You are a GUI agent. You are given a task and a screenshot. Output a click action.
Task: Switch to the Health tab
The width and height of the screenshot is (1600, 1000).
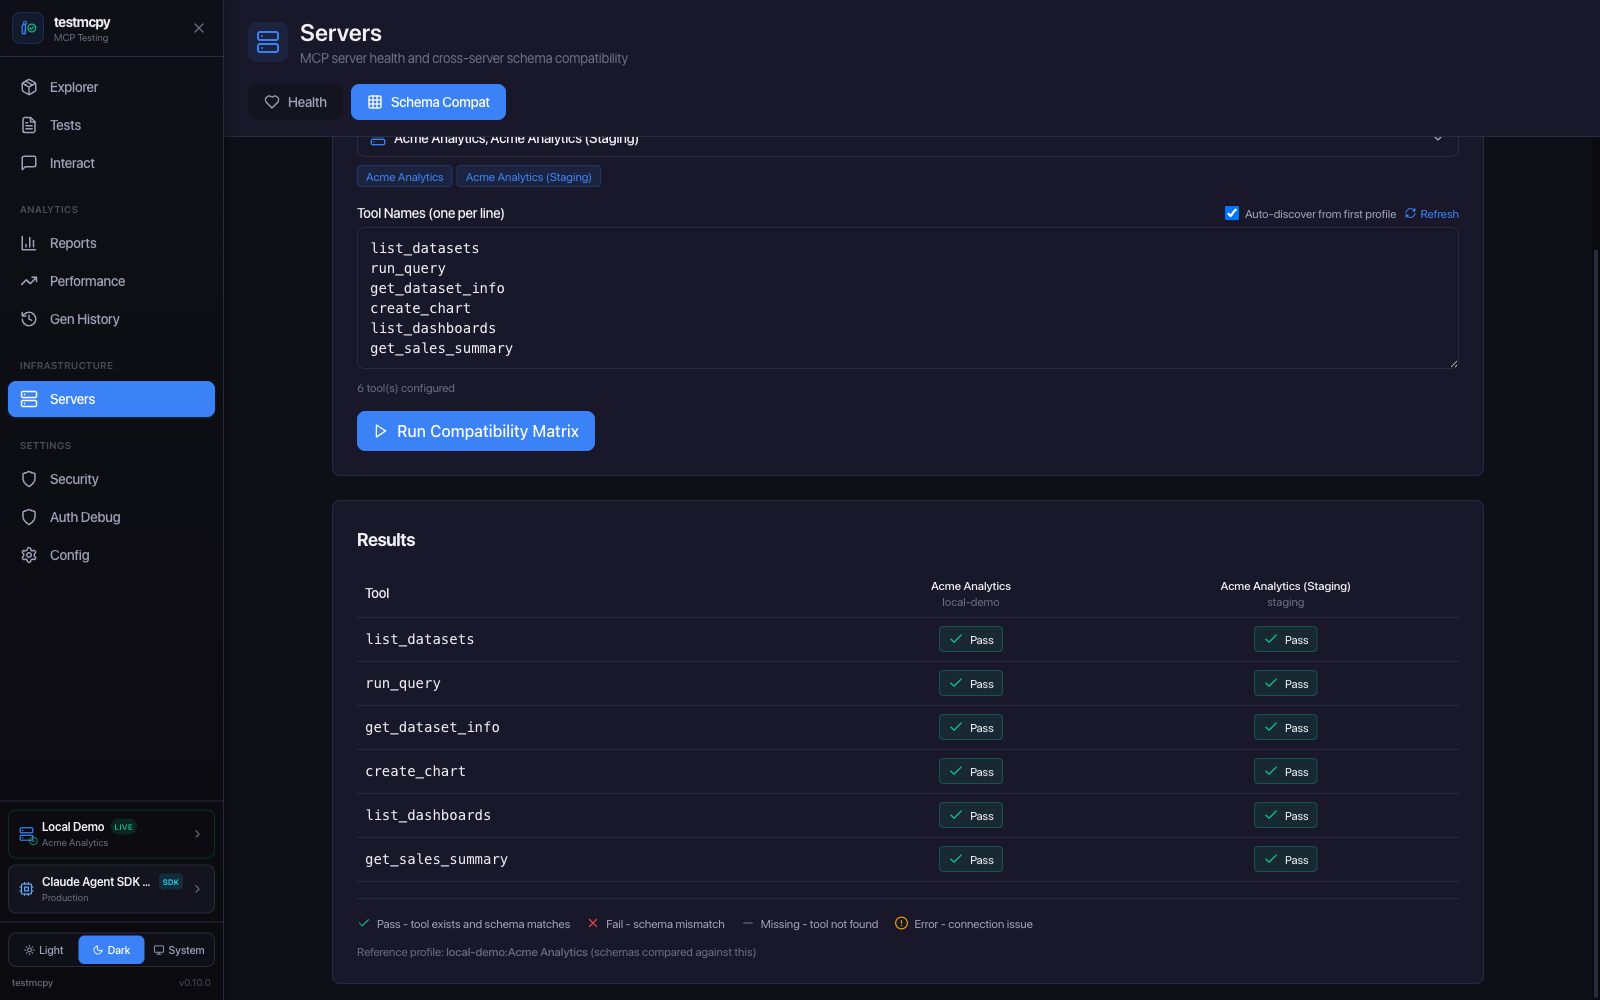point(295,102)
